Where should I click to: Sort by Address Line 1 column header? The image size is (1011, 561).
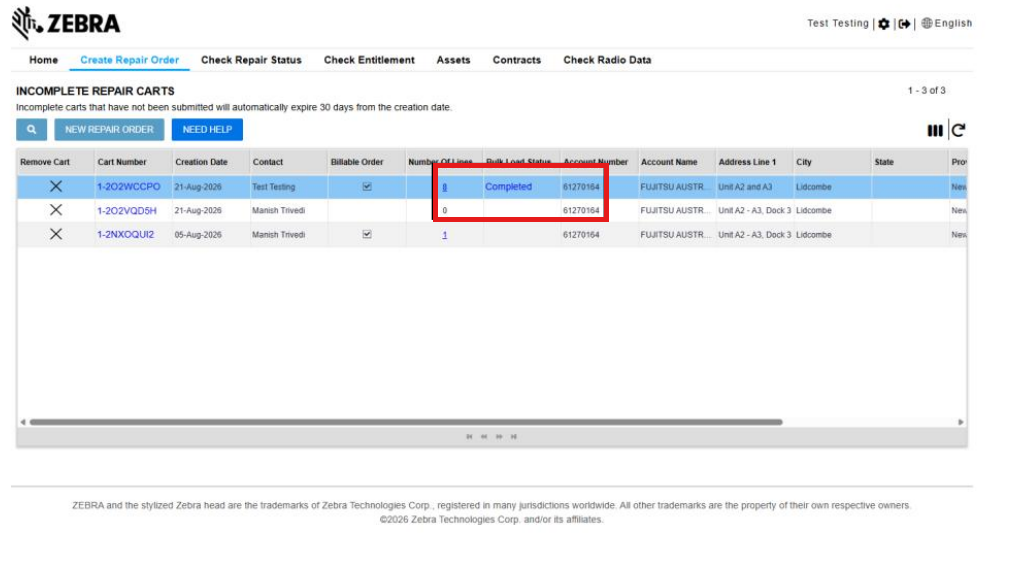click(747, 162)
